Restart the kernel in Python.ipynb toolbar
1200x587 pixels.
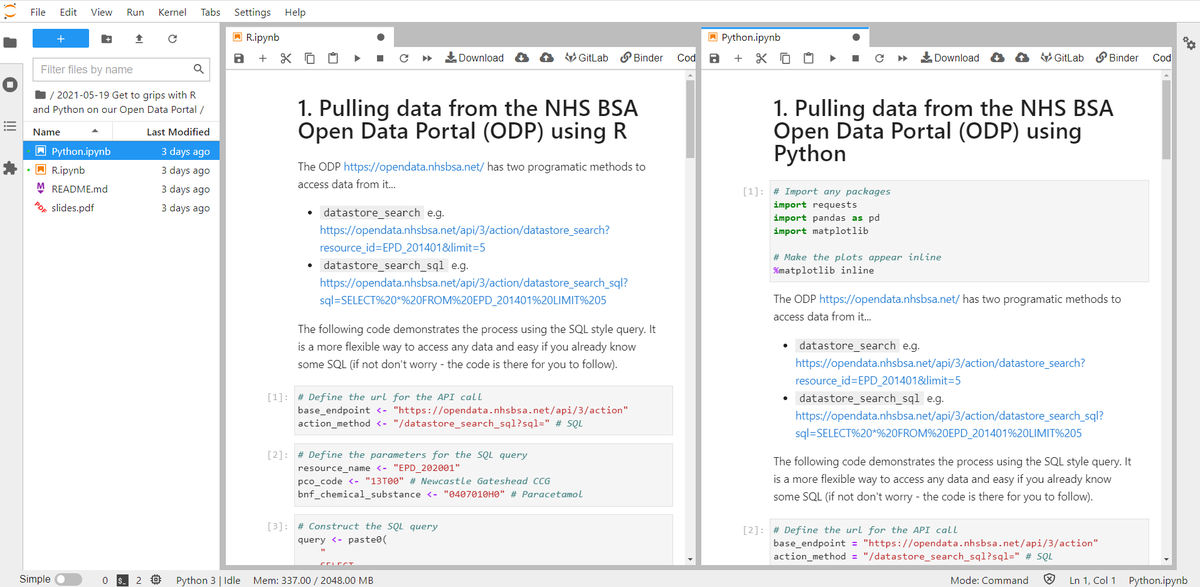(879, 58)
